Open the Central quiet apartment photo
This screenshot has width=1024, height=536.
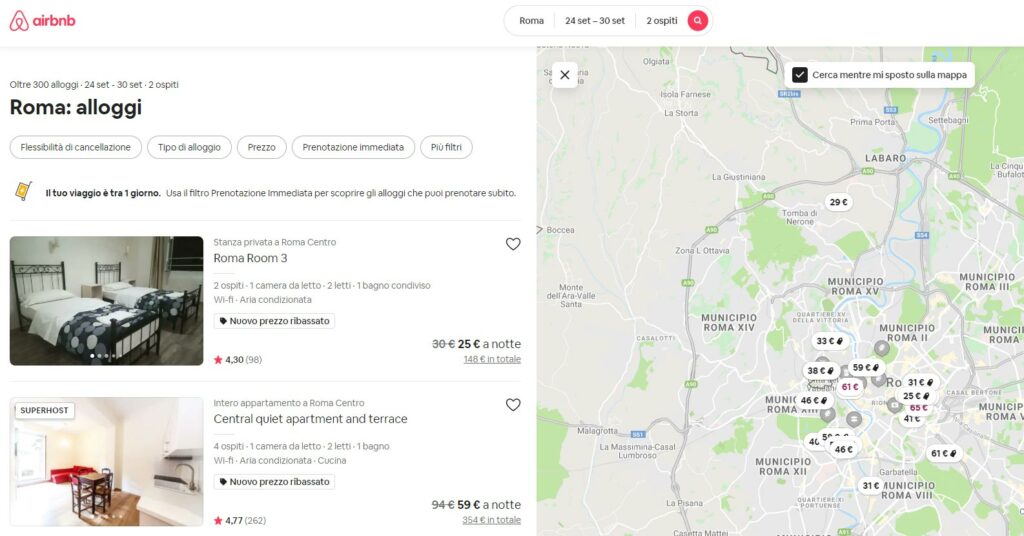pos(106,462)
